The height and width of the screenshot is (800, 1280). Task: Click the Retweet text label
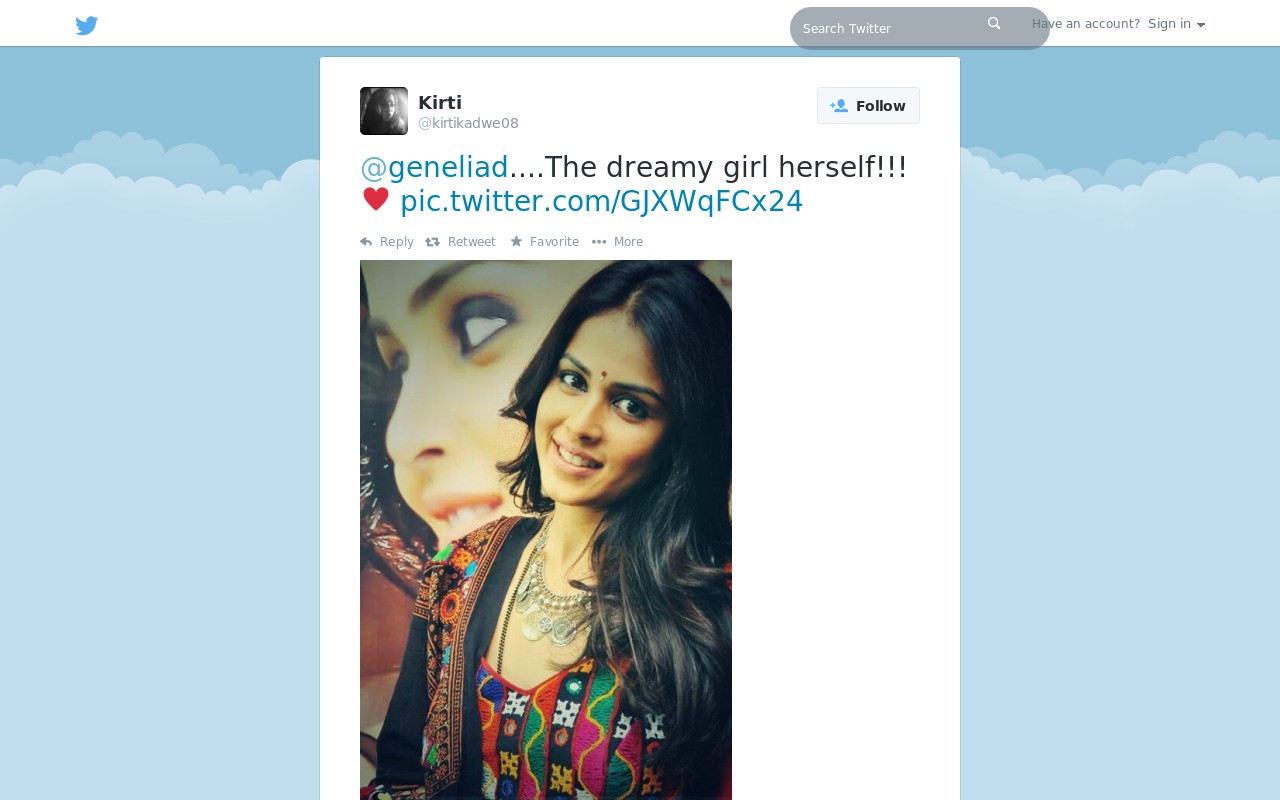point(472,242)
